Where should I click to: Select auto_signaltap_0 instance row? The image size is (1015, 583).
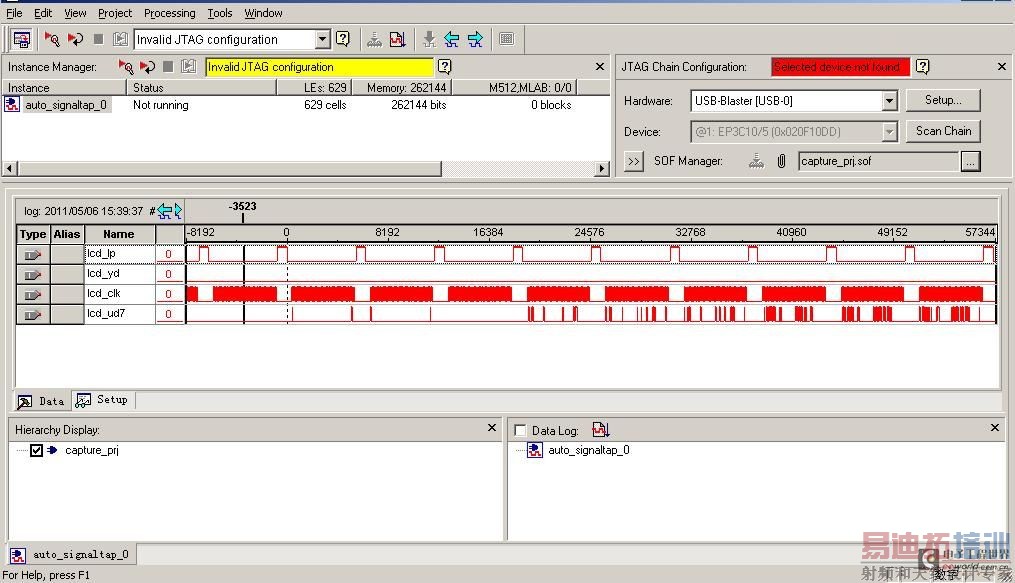tap(305, 105)
